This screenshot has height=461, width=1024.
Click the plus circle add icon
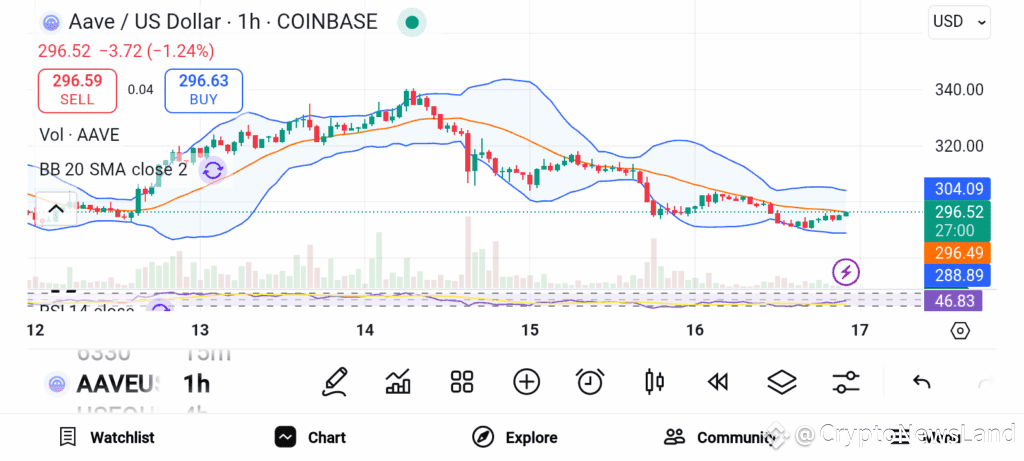point(526,382)
